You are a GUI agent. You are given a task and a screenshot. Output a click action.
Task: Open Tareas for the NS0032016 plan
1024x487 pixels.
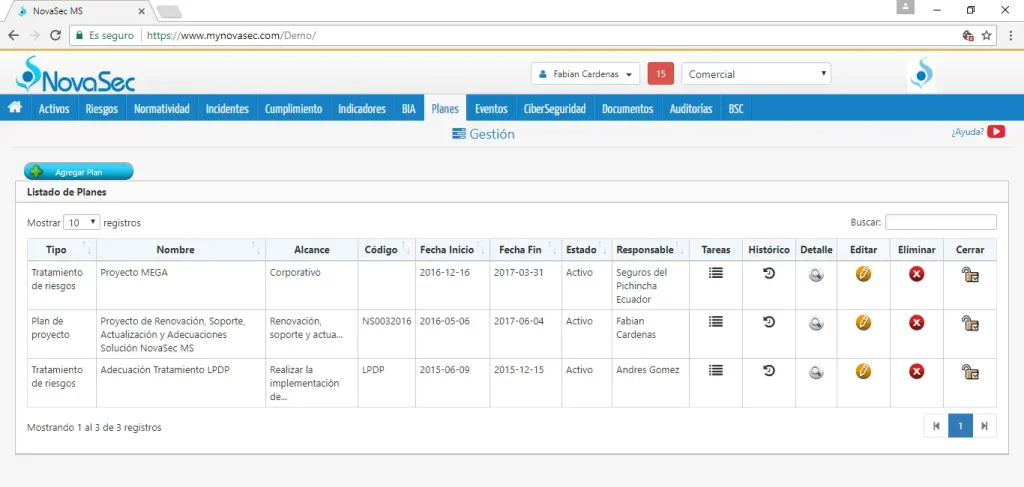716,322
